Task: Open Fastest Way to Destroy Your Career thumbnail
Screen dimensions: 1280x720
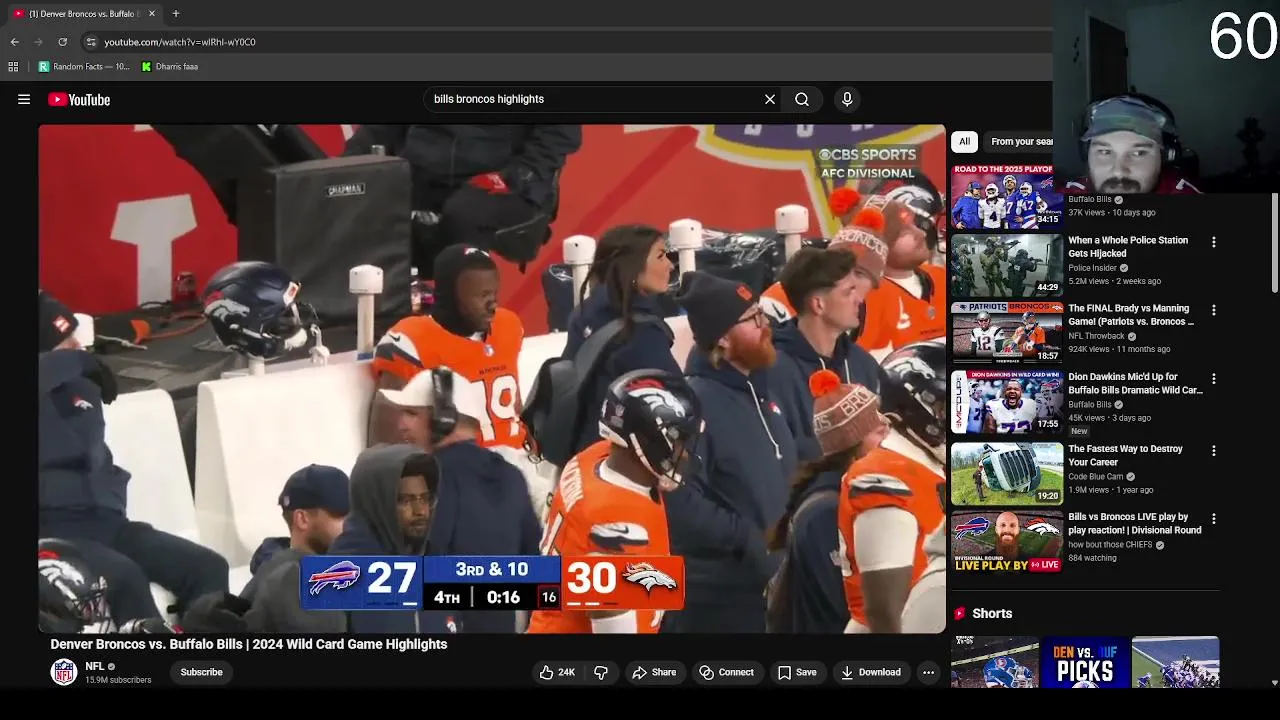Action: click(1007, 472)
